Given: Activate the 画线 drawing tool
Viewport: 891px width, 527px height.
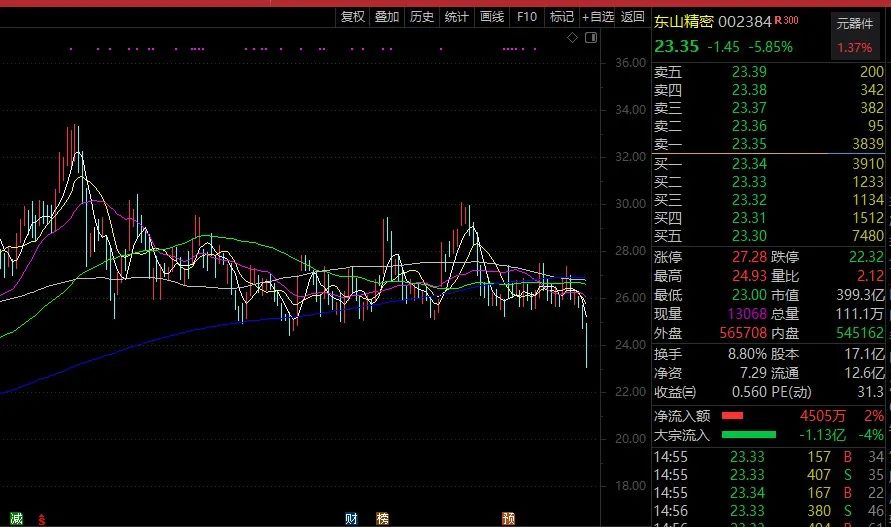Looking at the screenshot, I should [x=491, y=16].
